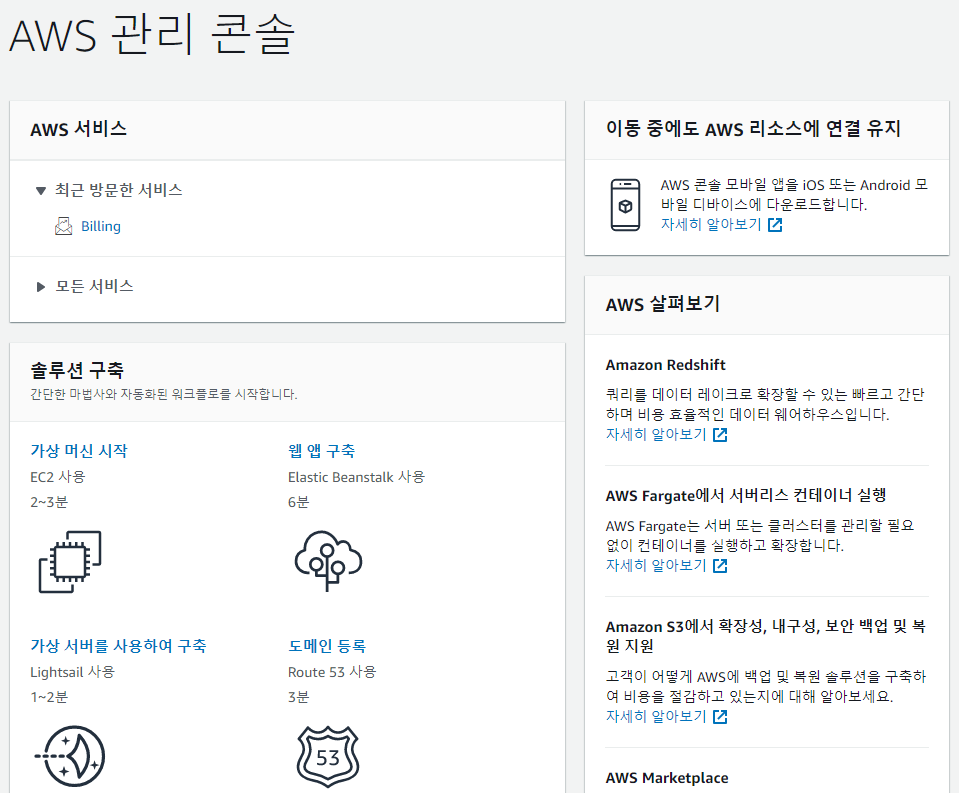The width and height of the screenshot is (959, 793).
Task: Click the 이동 중에도 AWS 리소스에 연결 유지 header
Action: tap(753, 129)
